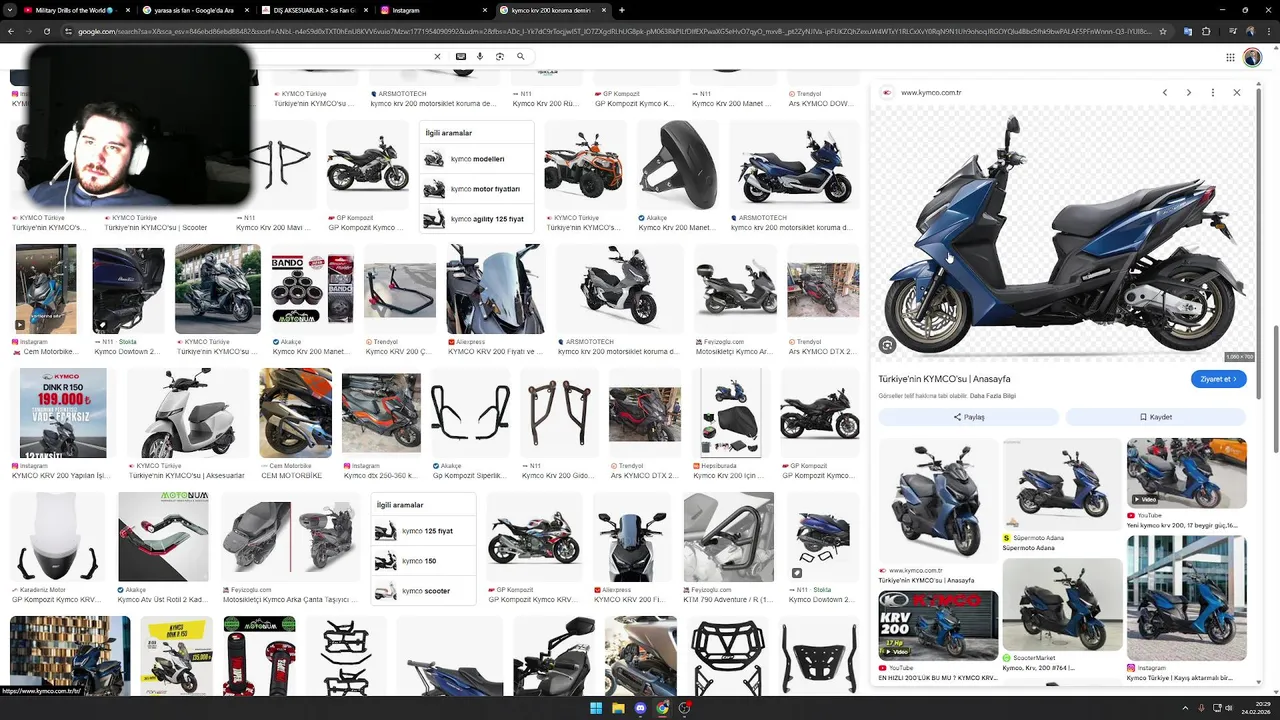This screenshot has height=720, width=1280.
Task: Open the Süpermoto Adana related image
Action: pyautogui.click(x=1062, y=484)
